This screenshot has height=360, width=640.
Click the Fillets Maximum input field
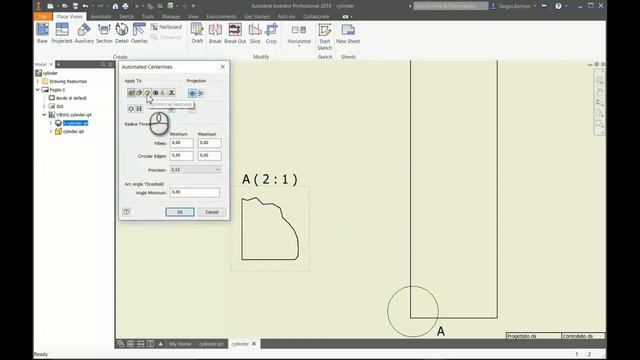tap(210, 143)
